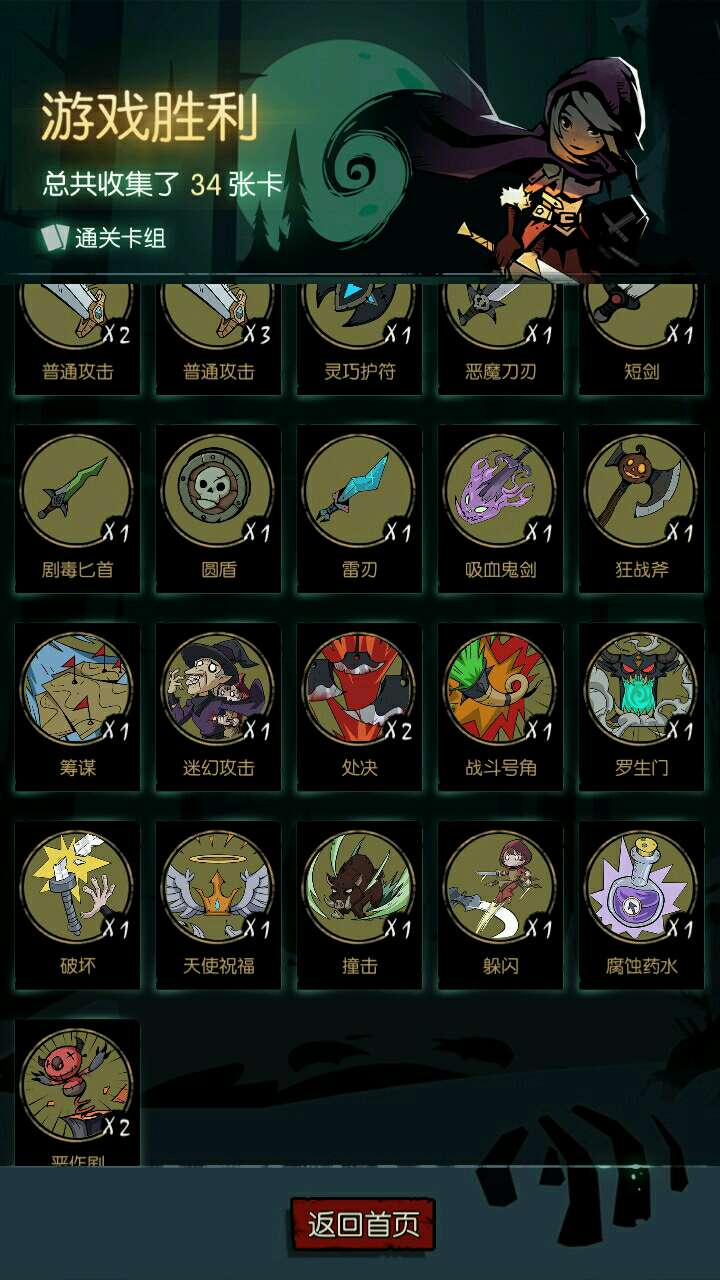
Task: Inspect the 罗生门 demon gate card
Action: coord(641,708)
